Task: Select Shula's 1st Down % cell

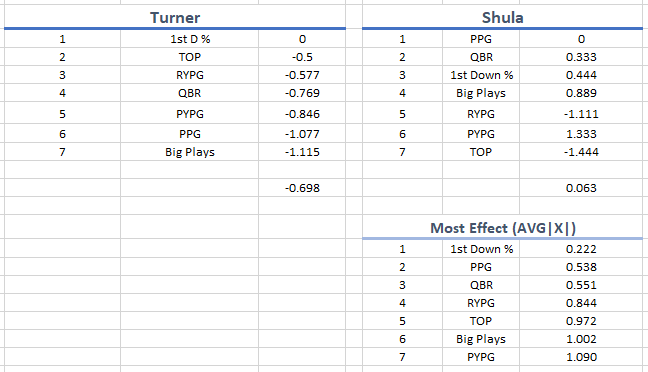Action: point(481,75)
